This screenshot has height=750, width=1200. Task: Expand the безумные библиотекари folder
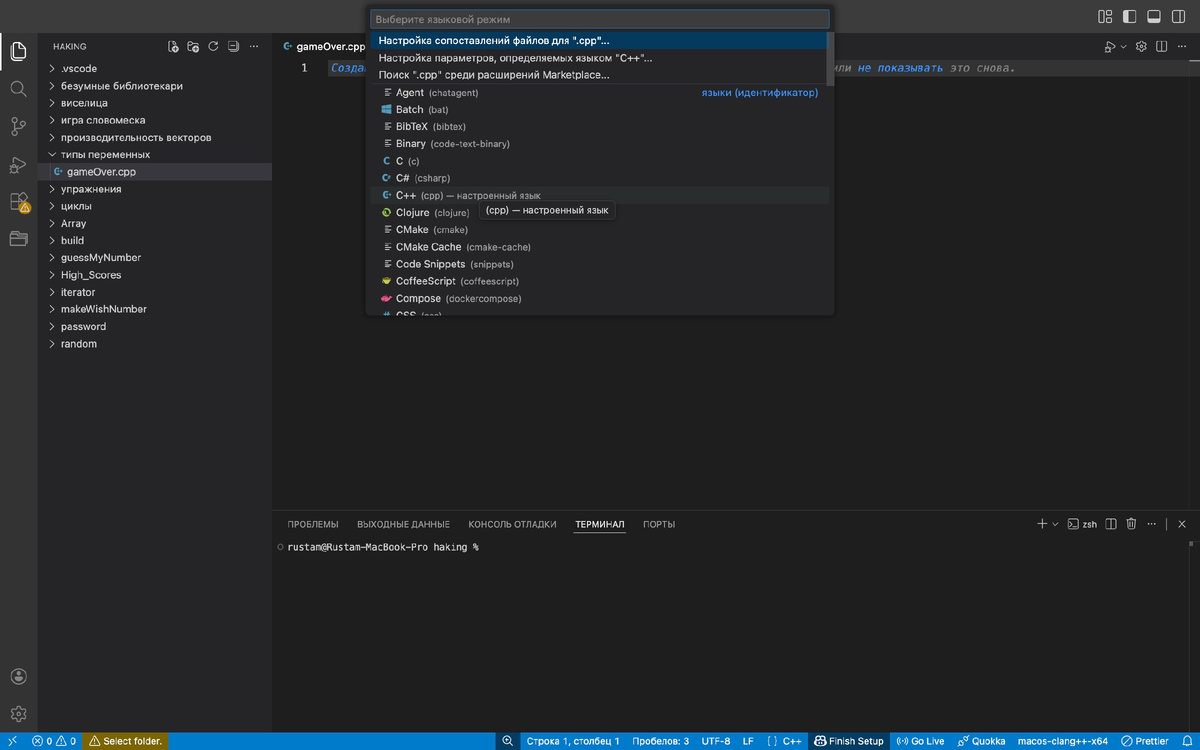155,86
